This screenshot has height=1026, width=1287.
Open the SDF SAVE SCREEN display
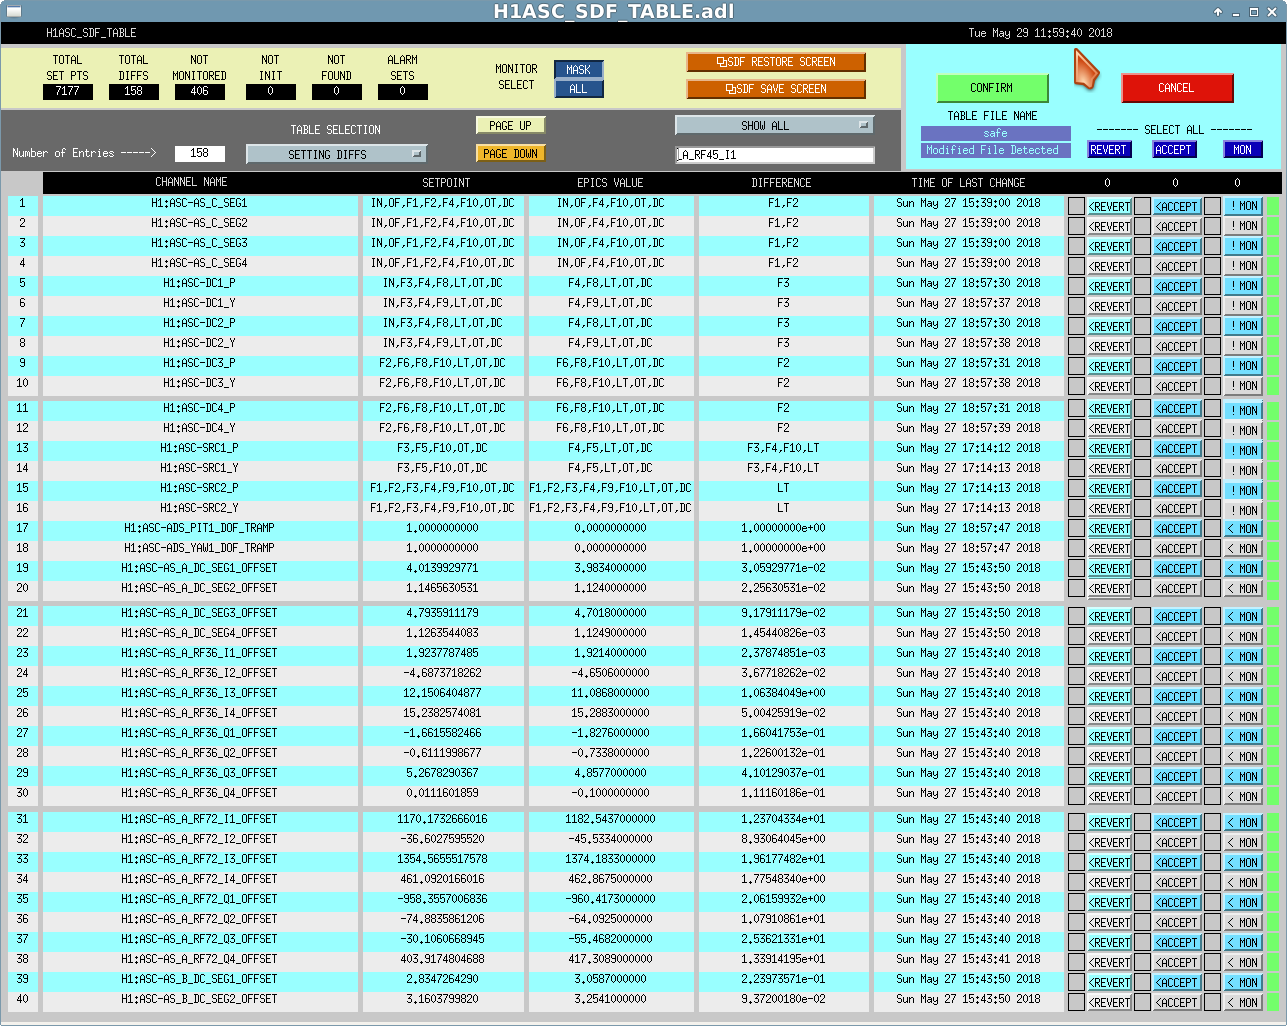(776, 89)
